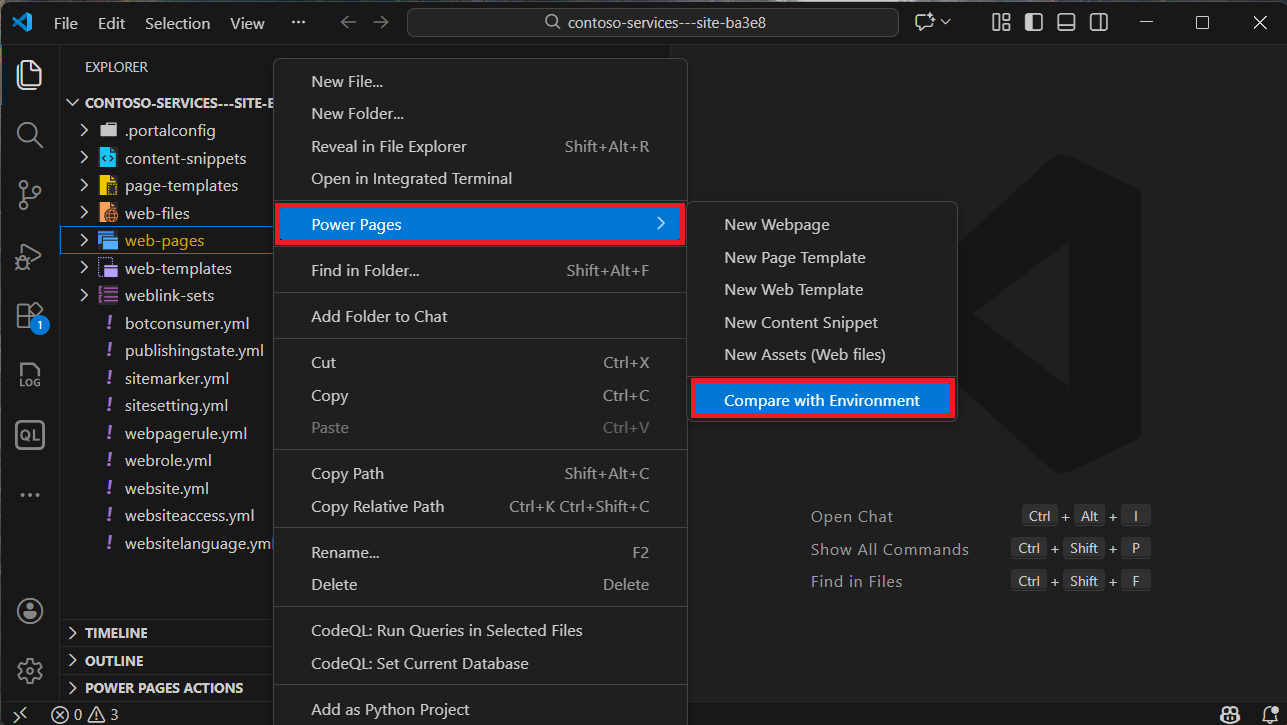Toggle the Primary Side Bar visibility

[1033, 21]
